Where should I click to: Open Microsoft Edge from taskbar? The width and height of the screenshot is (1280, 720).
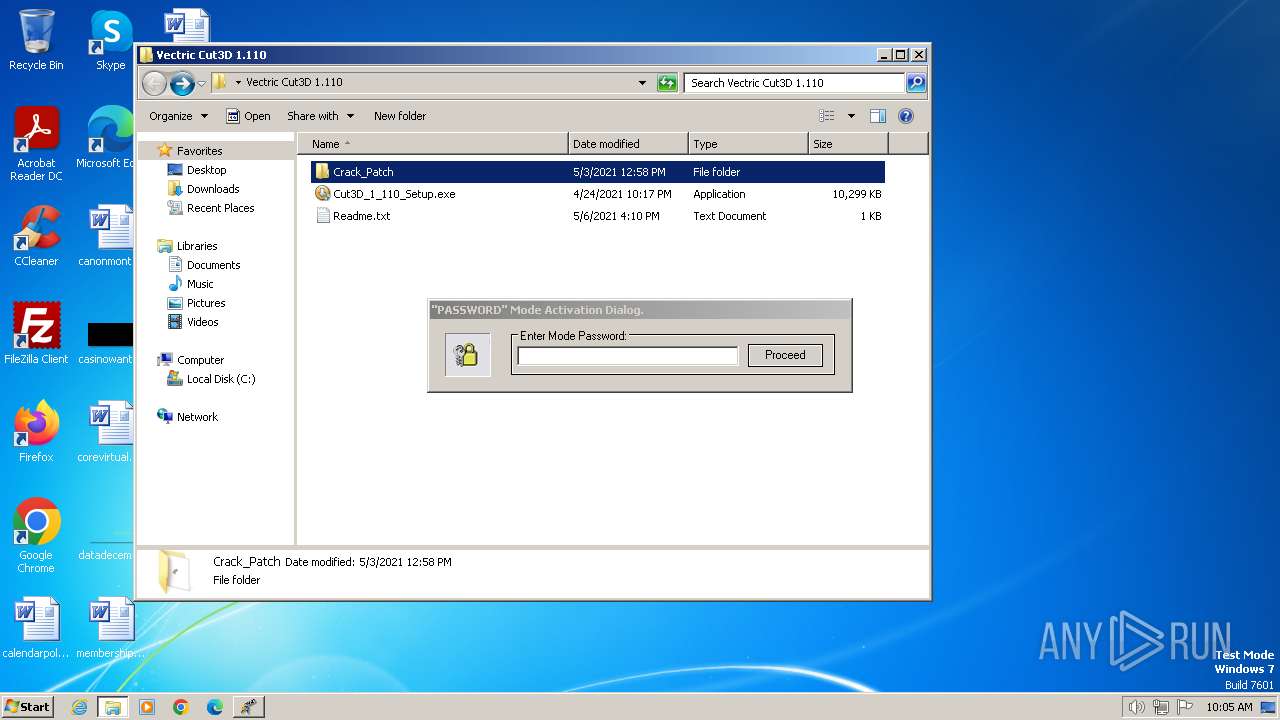(x=215, y=707)
